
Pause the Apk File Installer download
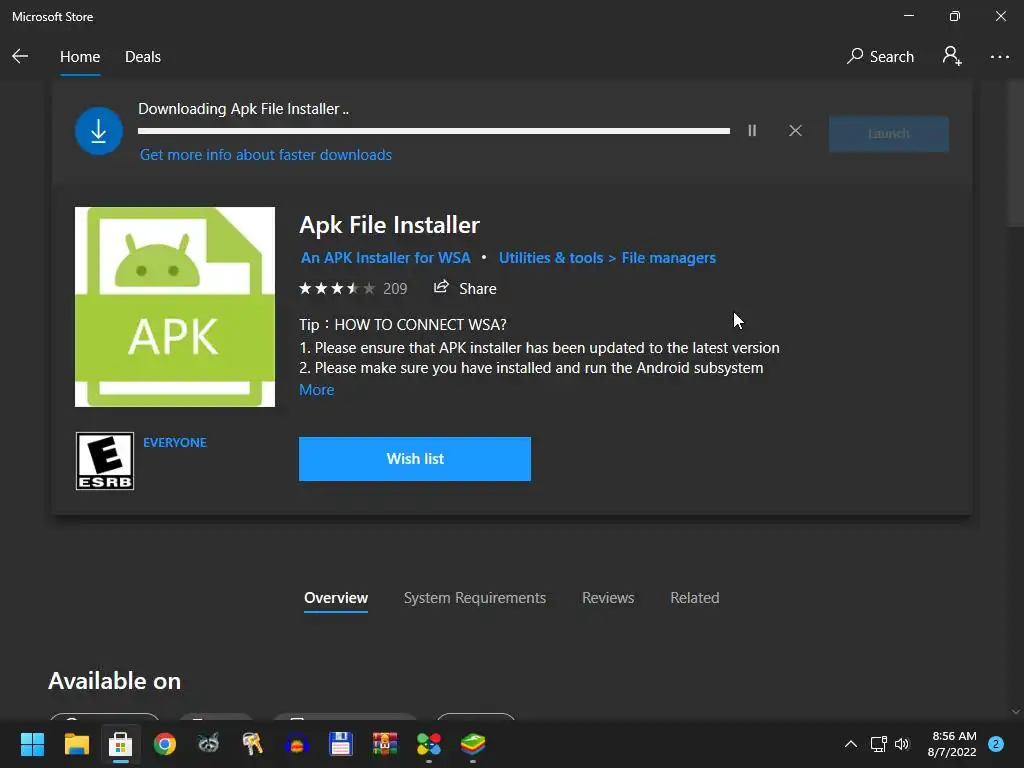click(x=752, y=131)
